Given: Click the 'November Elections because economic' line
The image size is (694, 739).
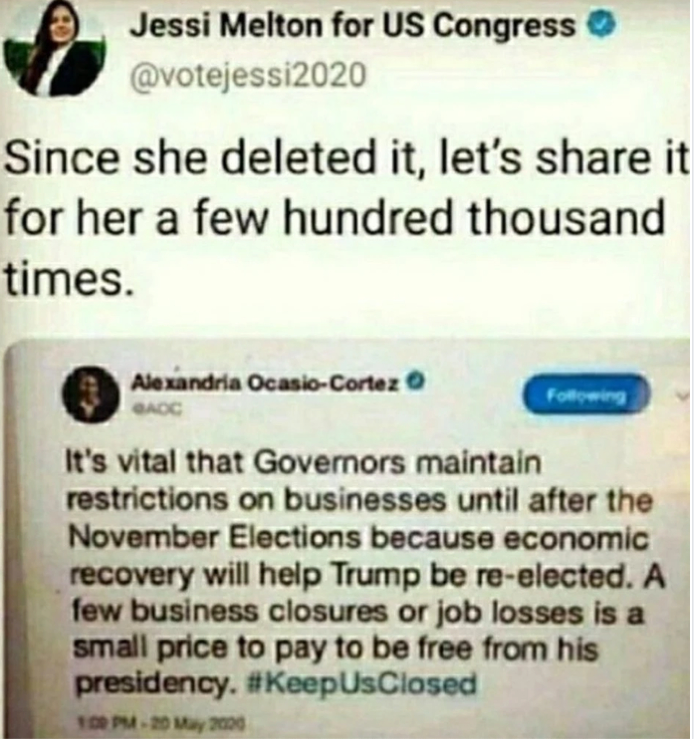Looking at the screenshot, I should tap(358, 538).
